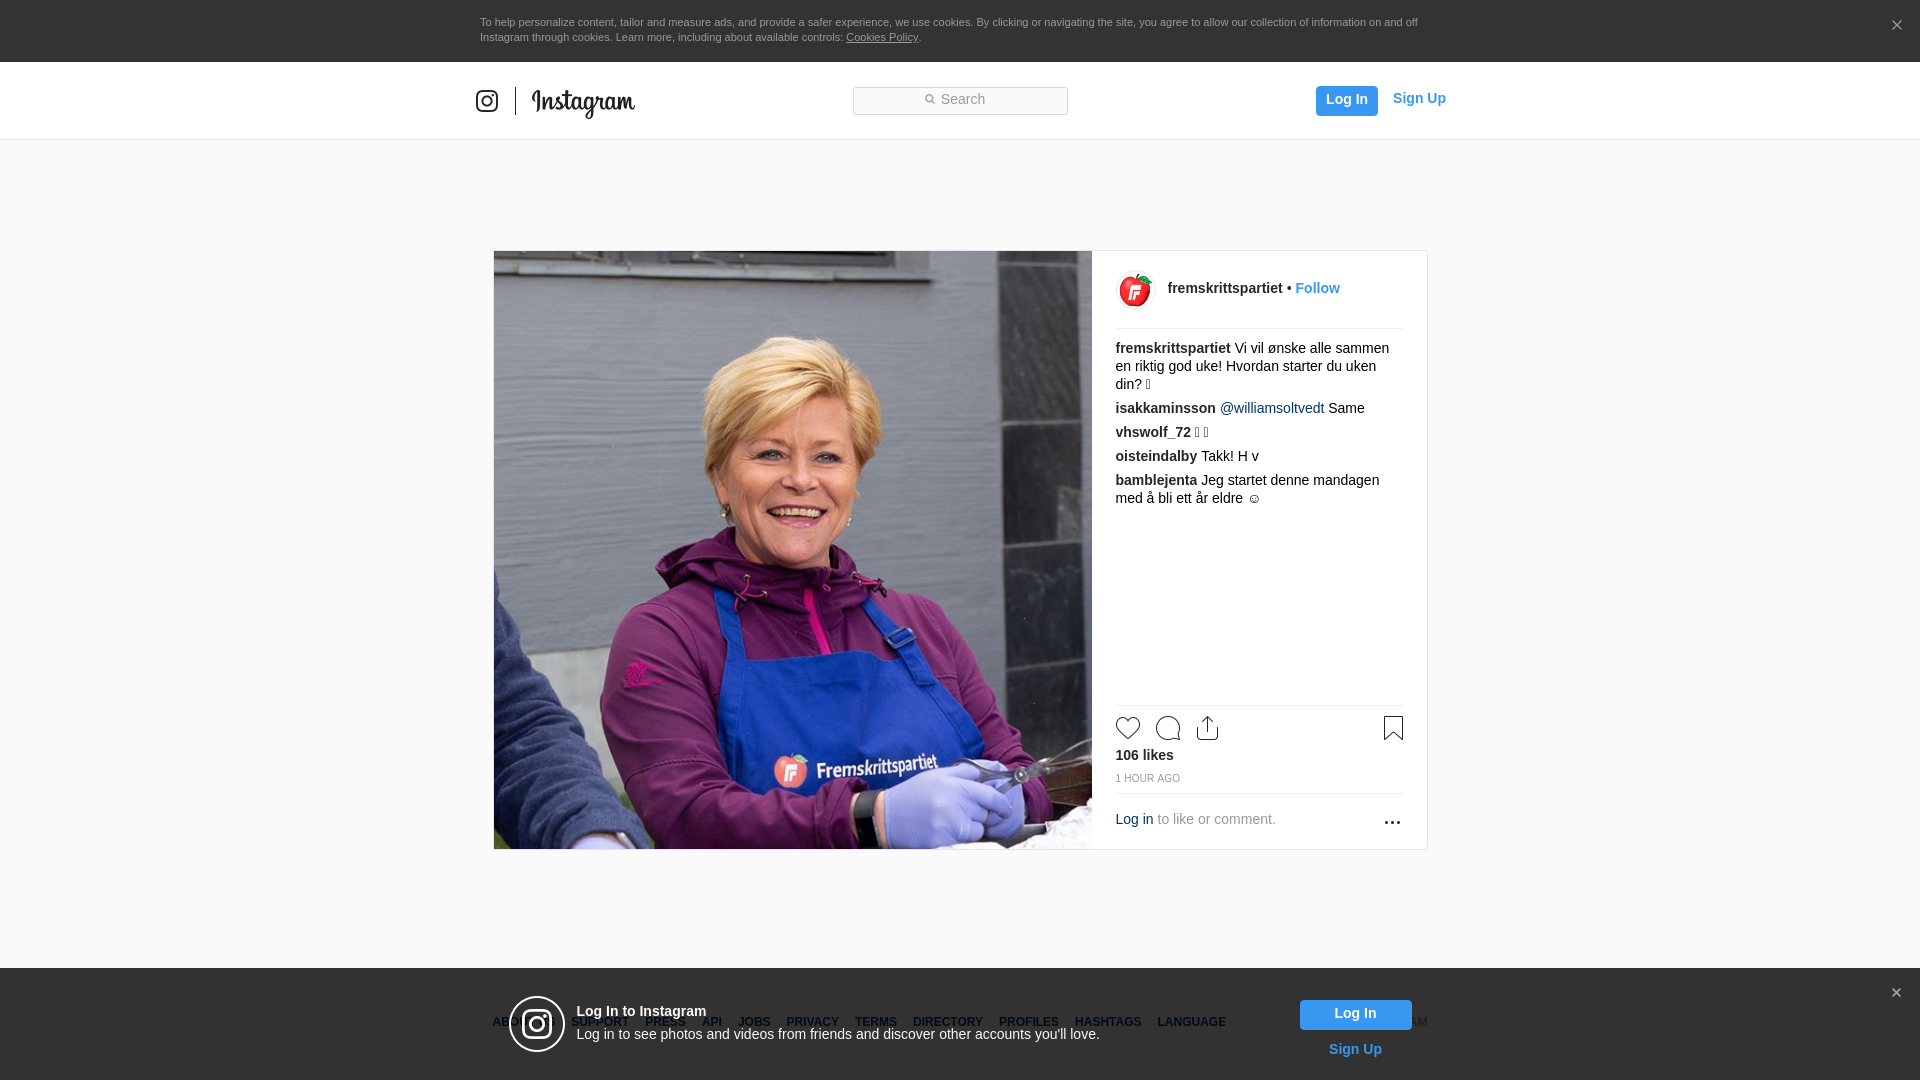This screenshot has width=1920, height=1080.
Task: Open the PRIVACY footer link
Action: [x=812, y=1022]
